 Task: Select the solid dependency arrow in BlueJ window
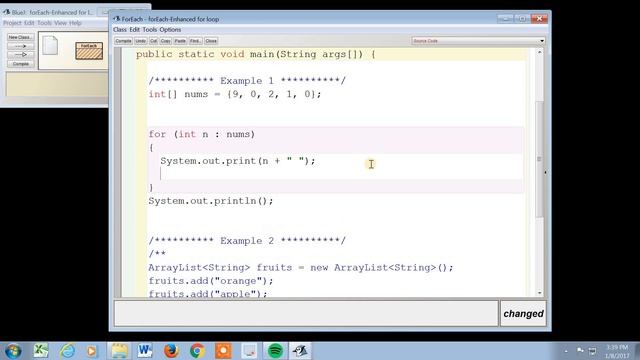[x=20, y=46]
